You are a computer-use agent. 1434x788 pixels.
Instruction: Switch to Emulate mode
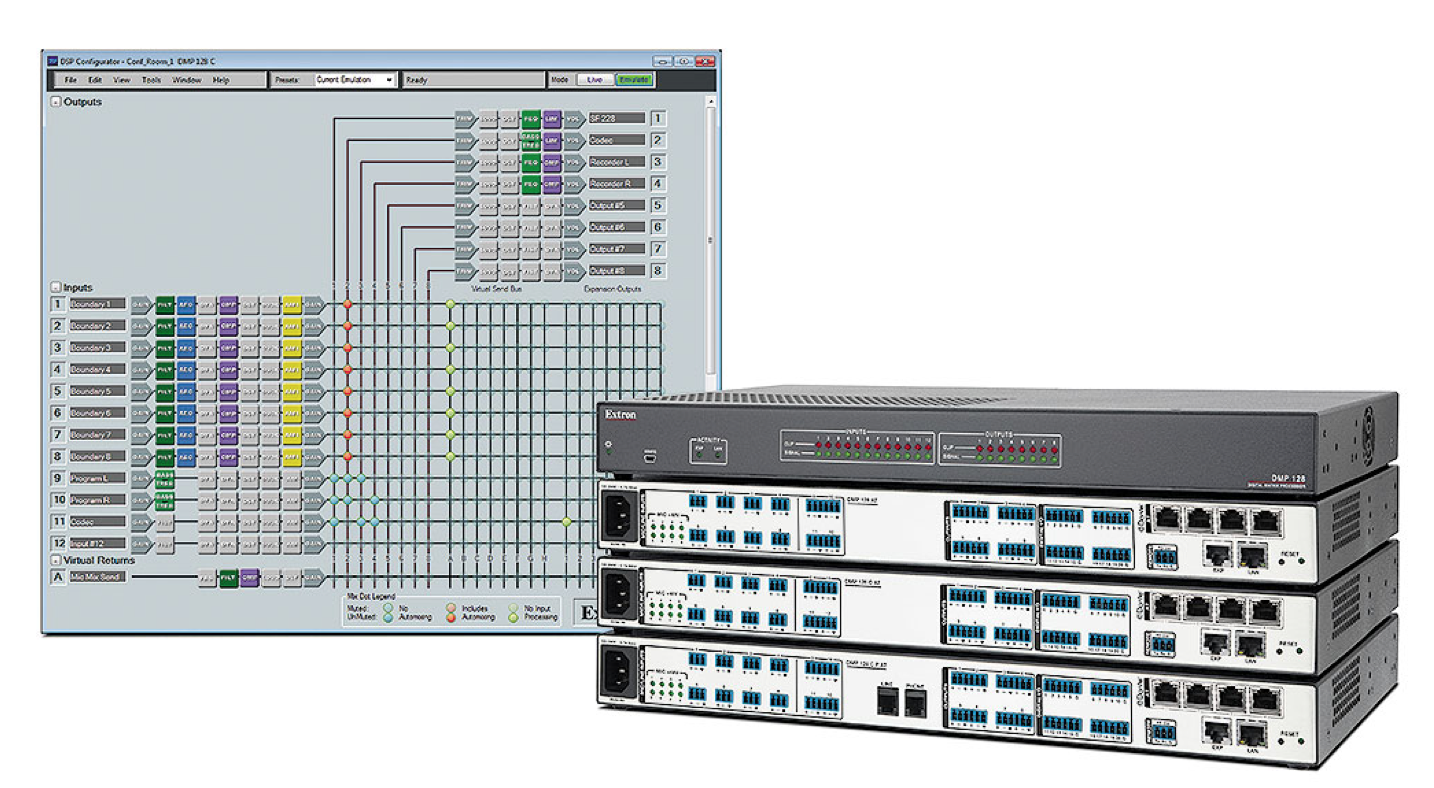tap(633, 80)
